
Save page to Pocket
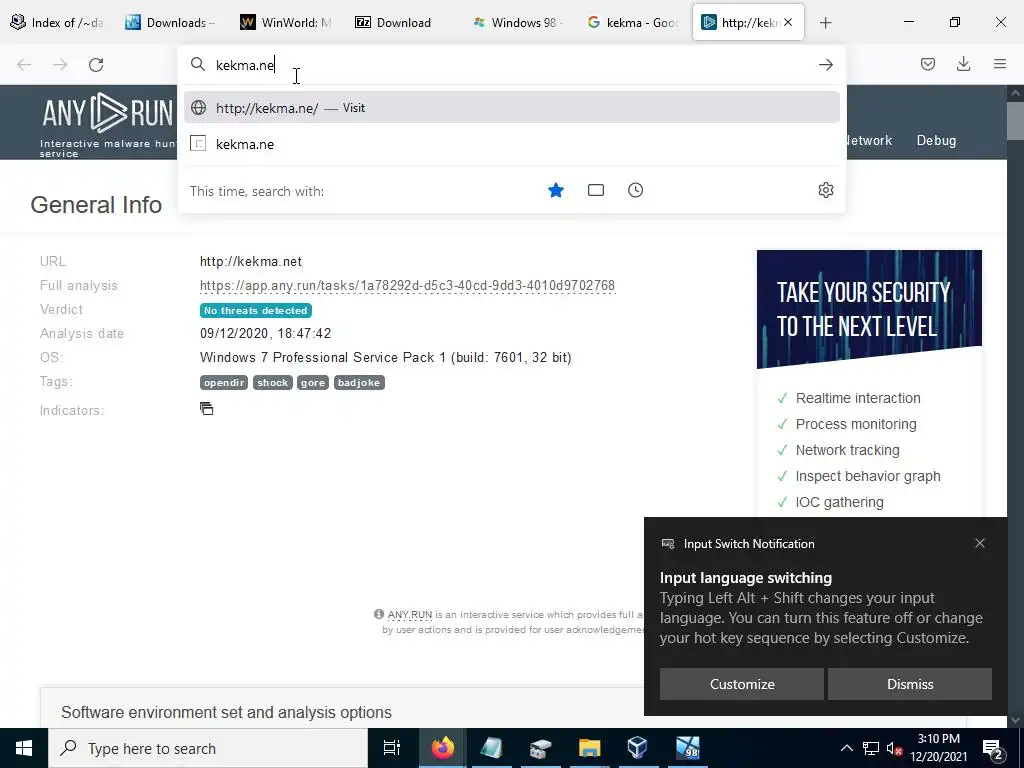(x=927, y=64)
